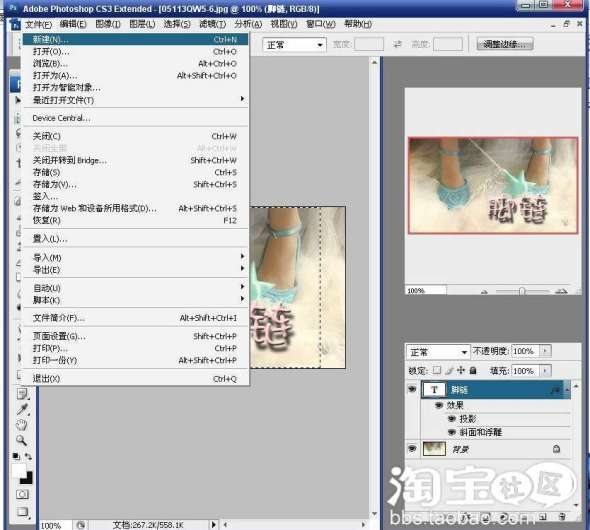Toggle Quick Mask mode icon

(22, 494)
